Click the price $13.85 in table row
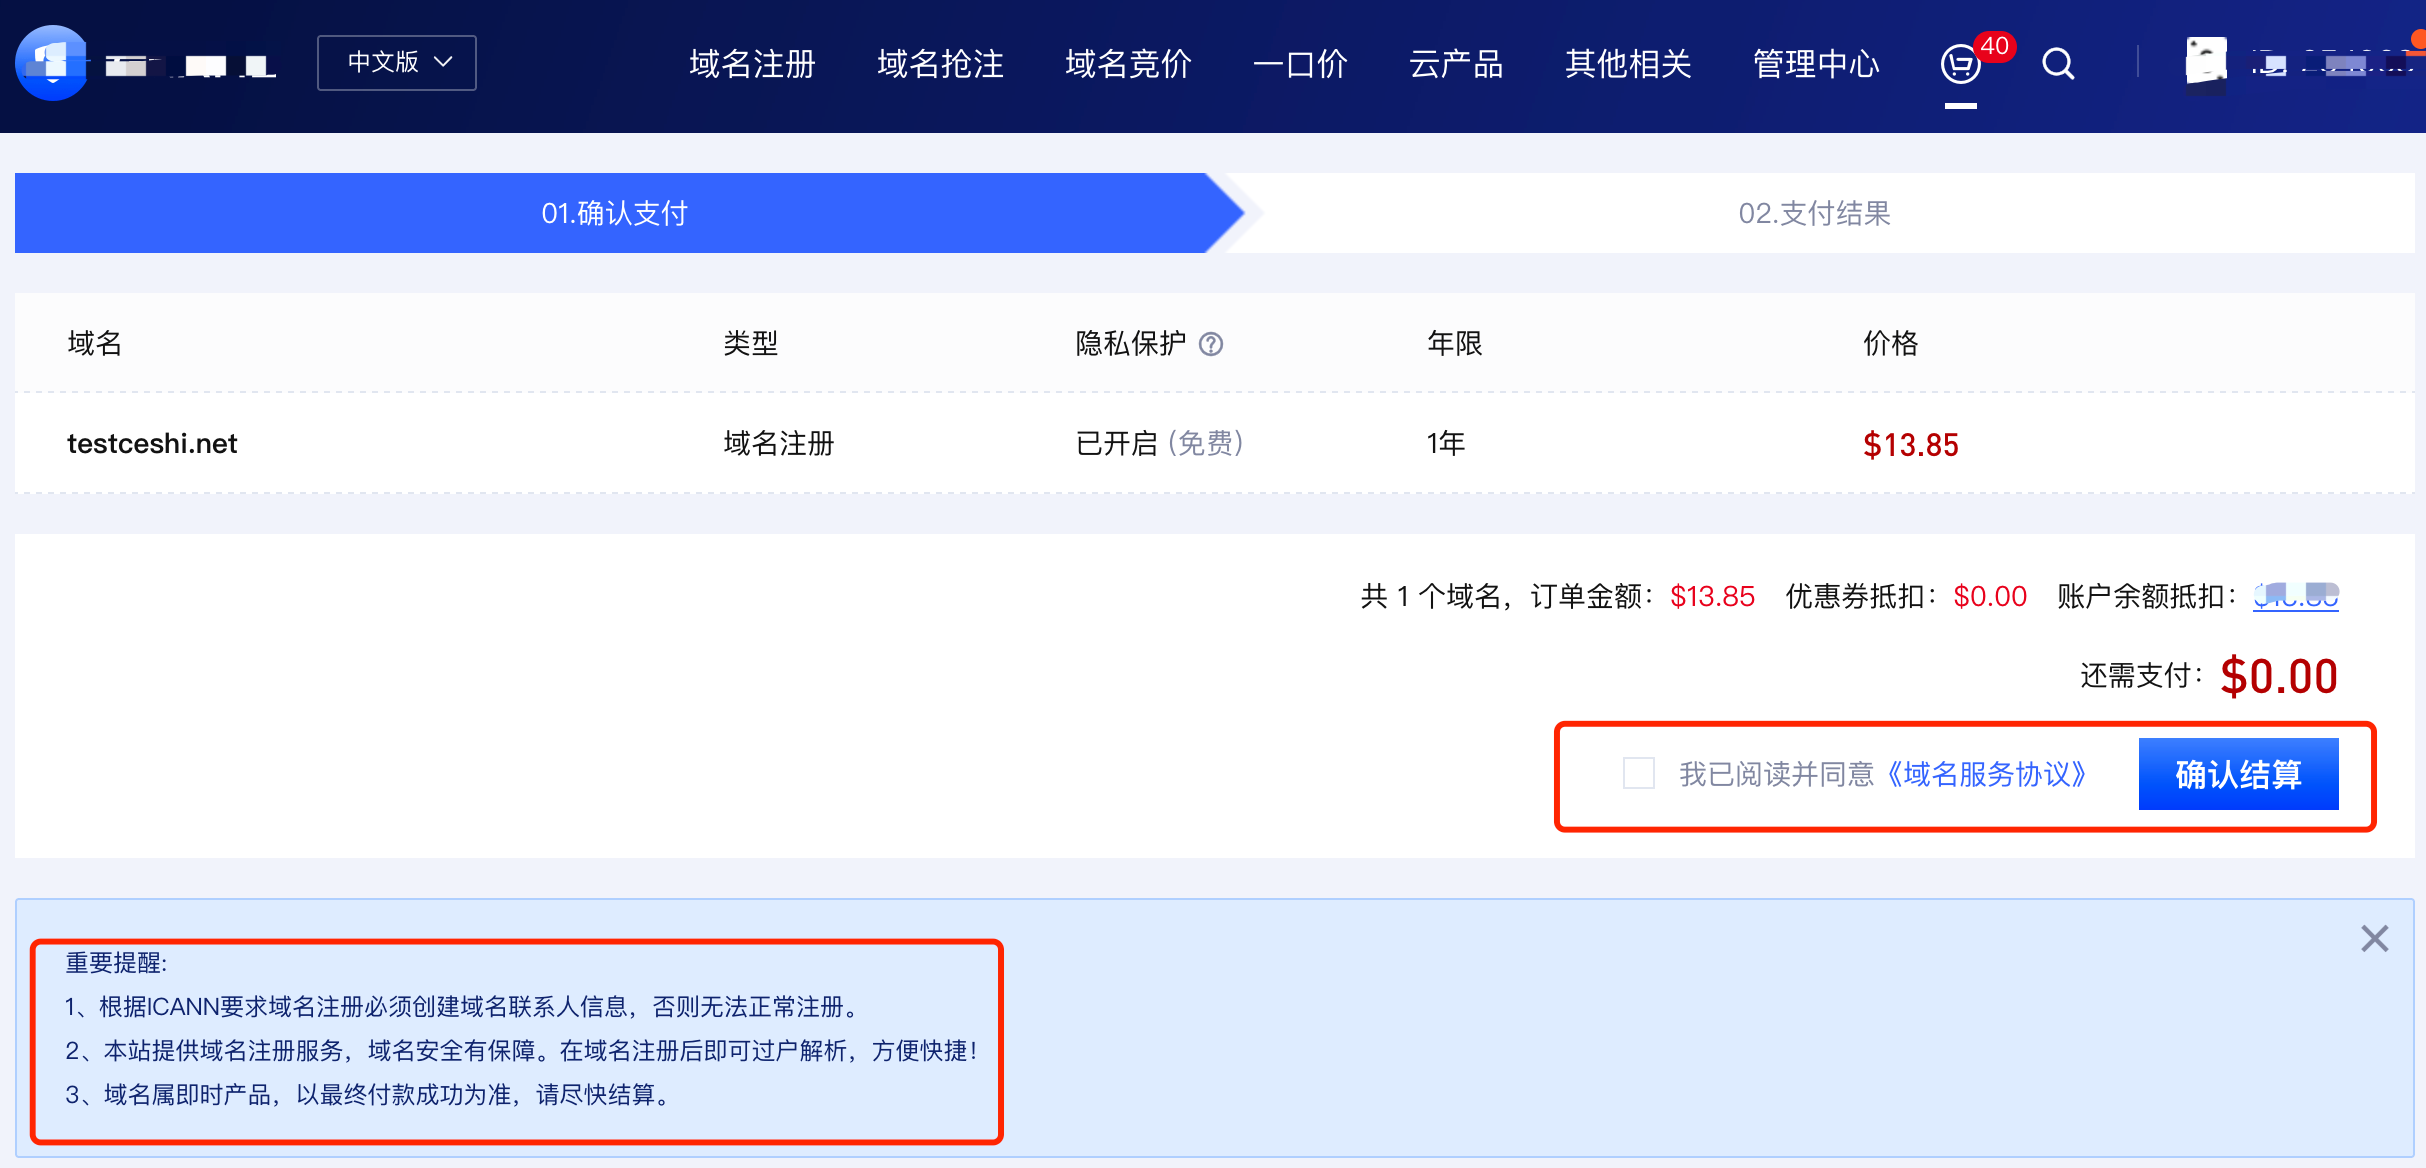Viewport: 2426px width, 1168px height. pos(1910,445)
